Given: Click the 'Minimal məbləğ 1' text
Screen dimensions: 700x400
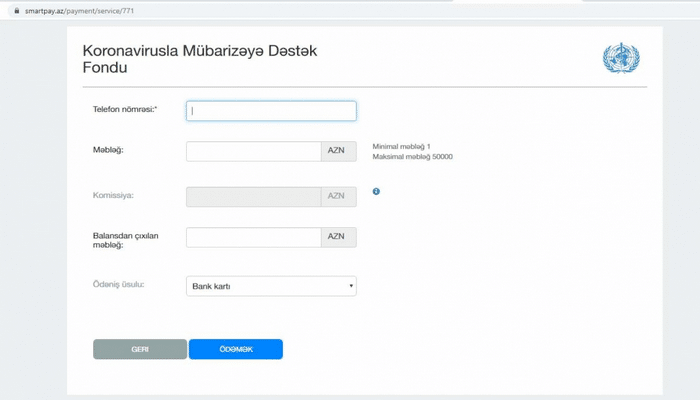Looking at the screenshot, I should (401, 146).
